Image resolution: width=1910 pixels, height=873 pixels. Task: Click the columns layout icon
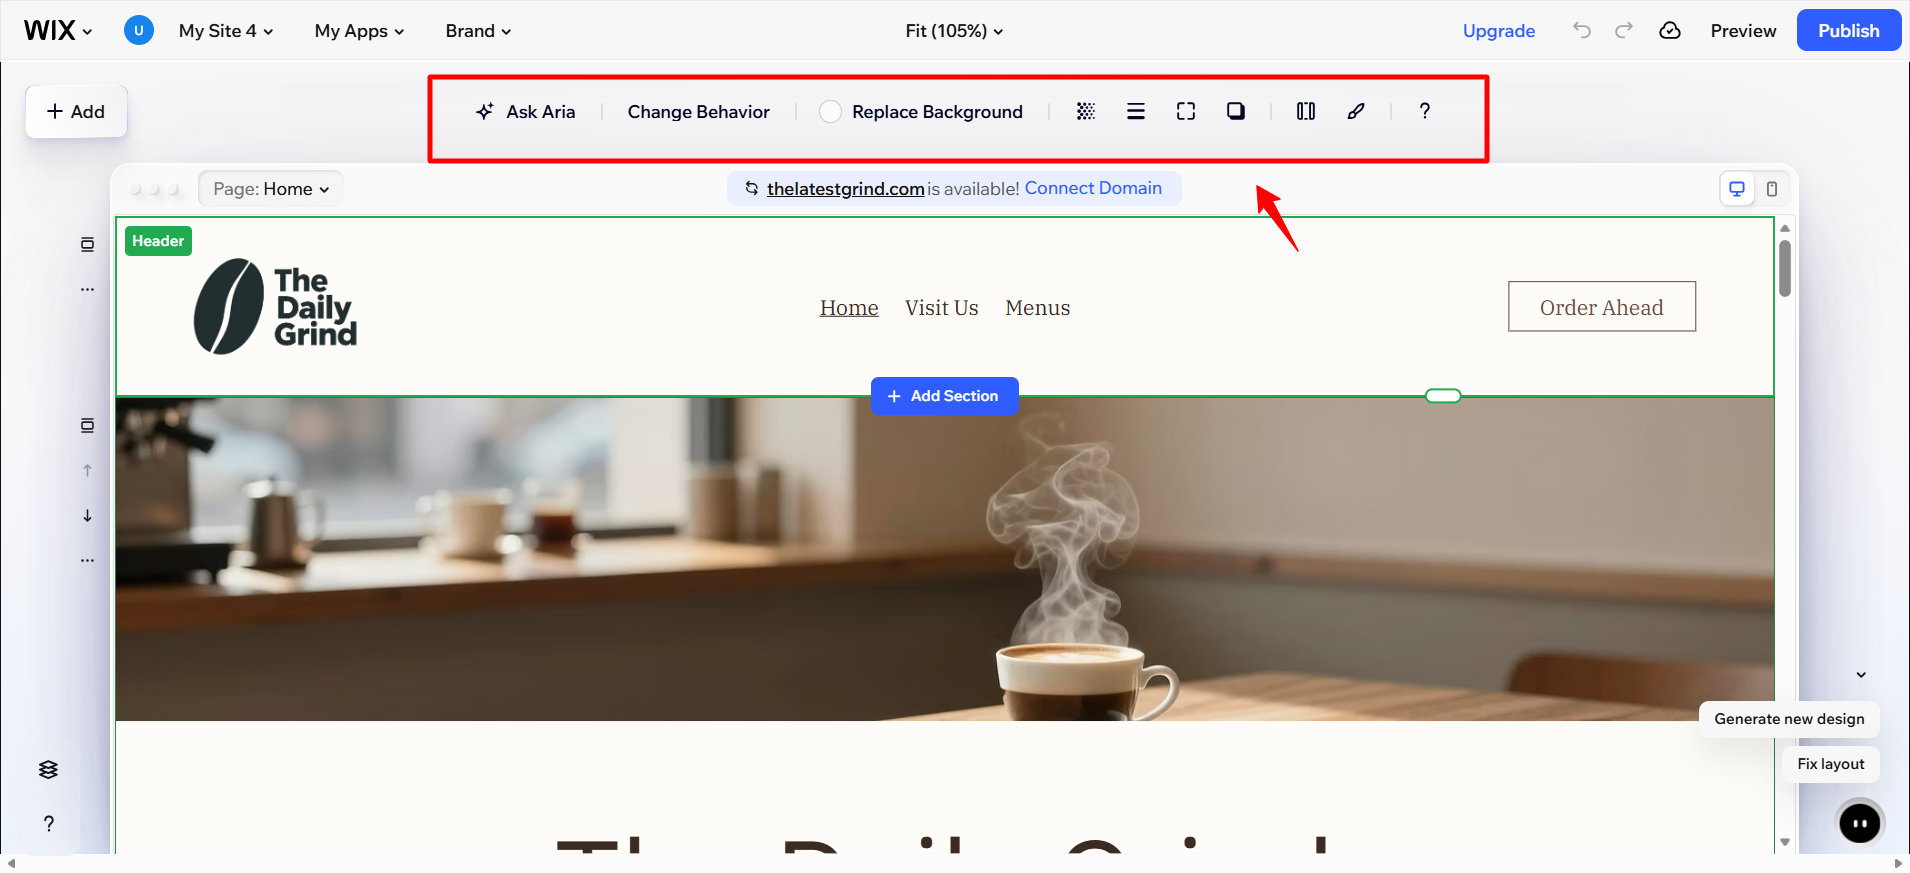(1306, 111)
